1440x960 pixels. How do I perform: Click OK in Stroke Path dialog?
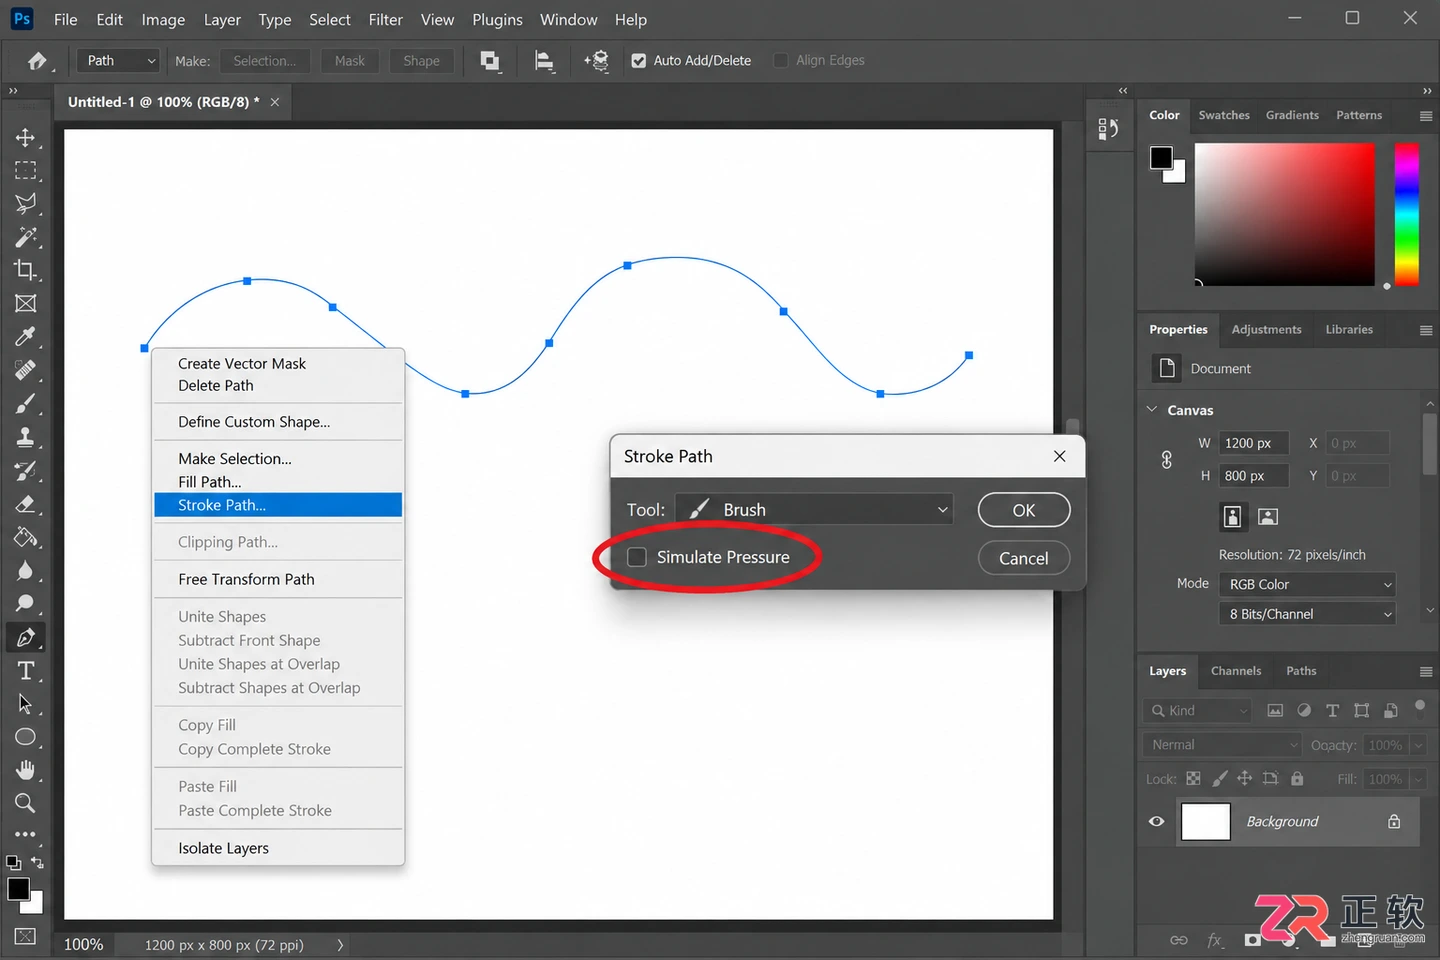click(x=1024, y=510)
